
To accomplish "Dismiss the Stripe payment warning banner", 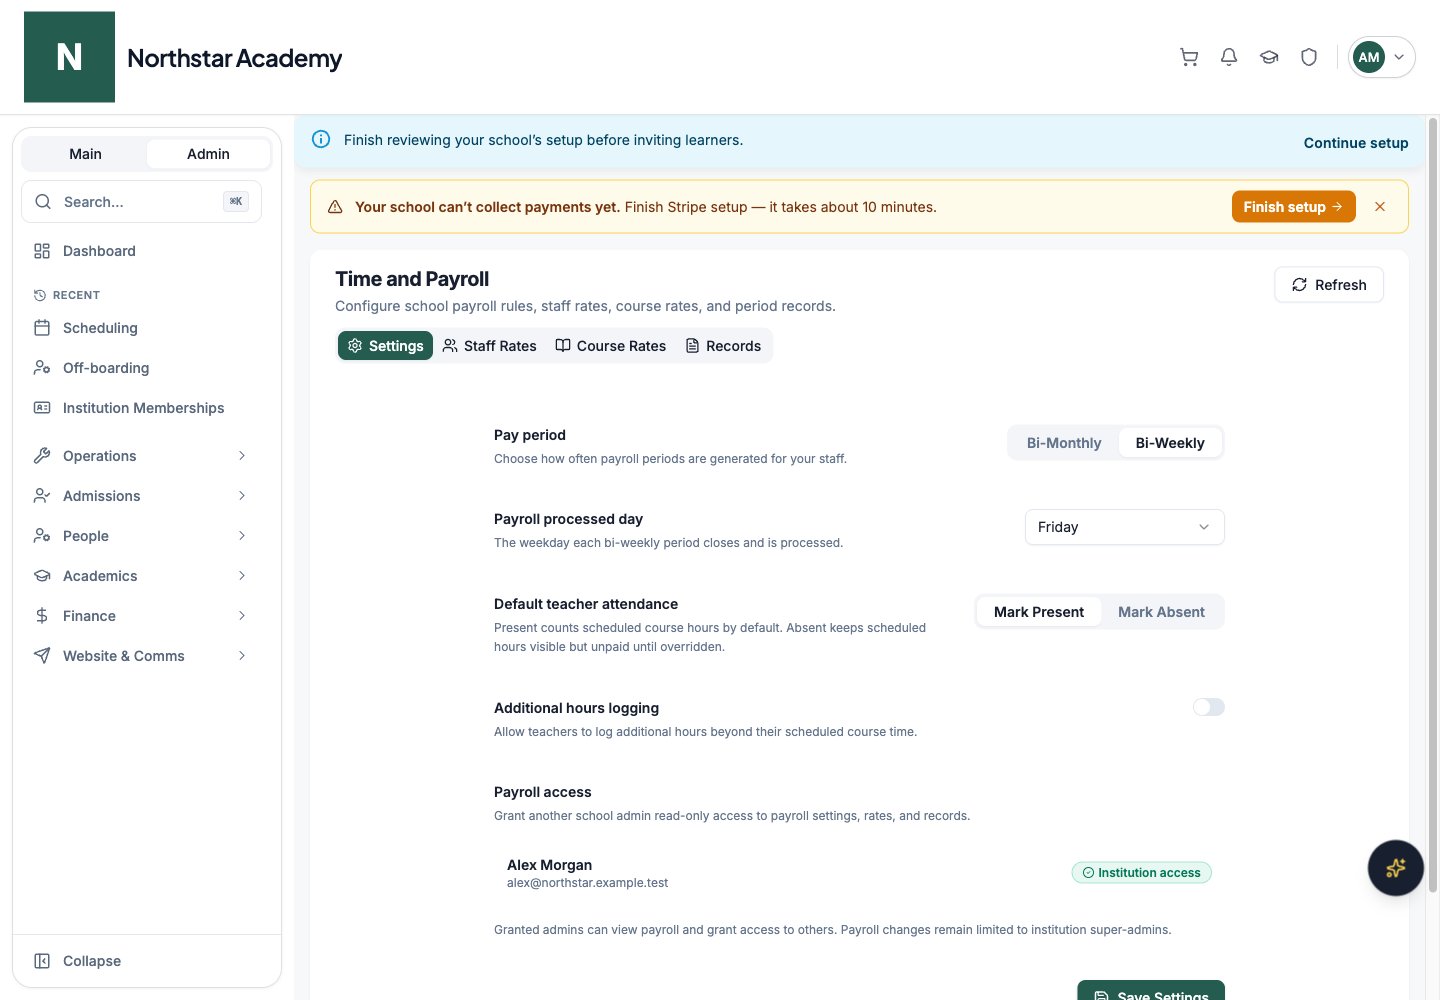I will (1380, 207).
